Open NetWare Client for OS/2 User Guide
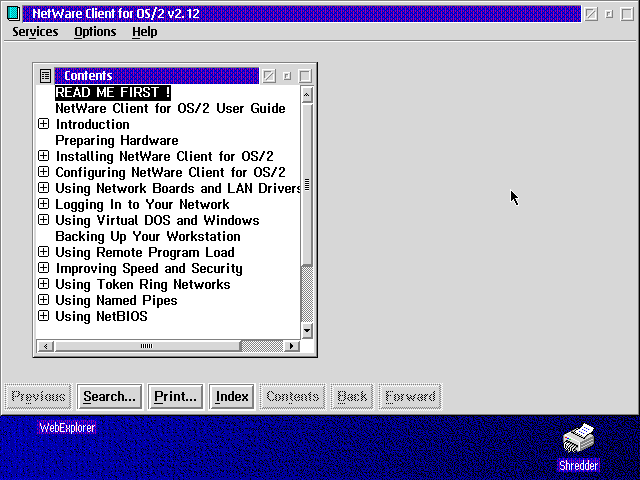Screen dimensions: 640x480 170,108
